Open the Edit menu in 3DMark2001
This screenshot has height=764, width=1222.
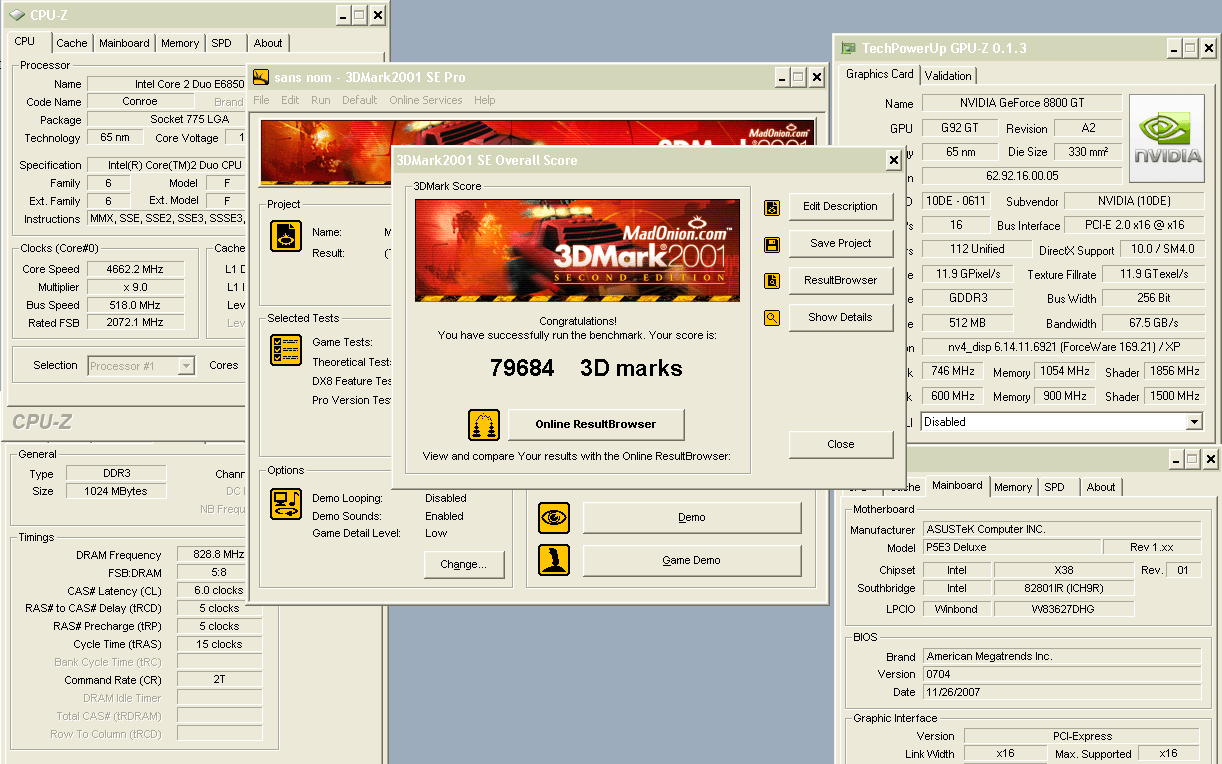coord(290,100)
